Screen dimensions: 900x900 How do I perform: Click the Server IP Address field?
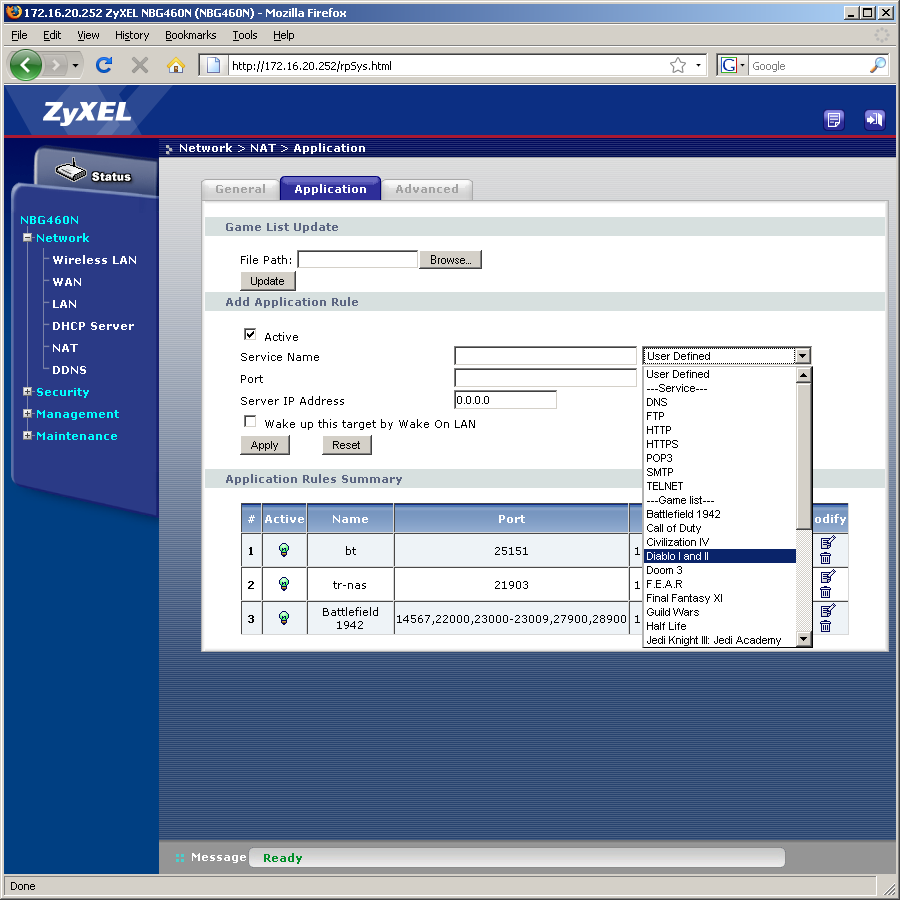click(505, 399)
